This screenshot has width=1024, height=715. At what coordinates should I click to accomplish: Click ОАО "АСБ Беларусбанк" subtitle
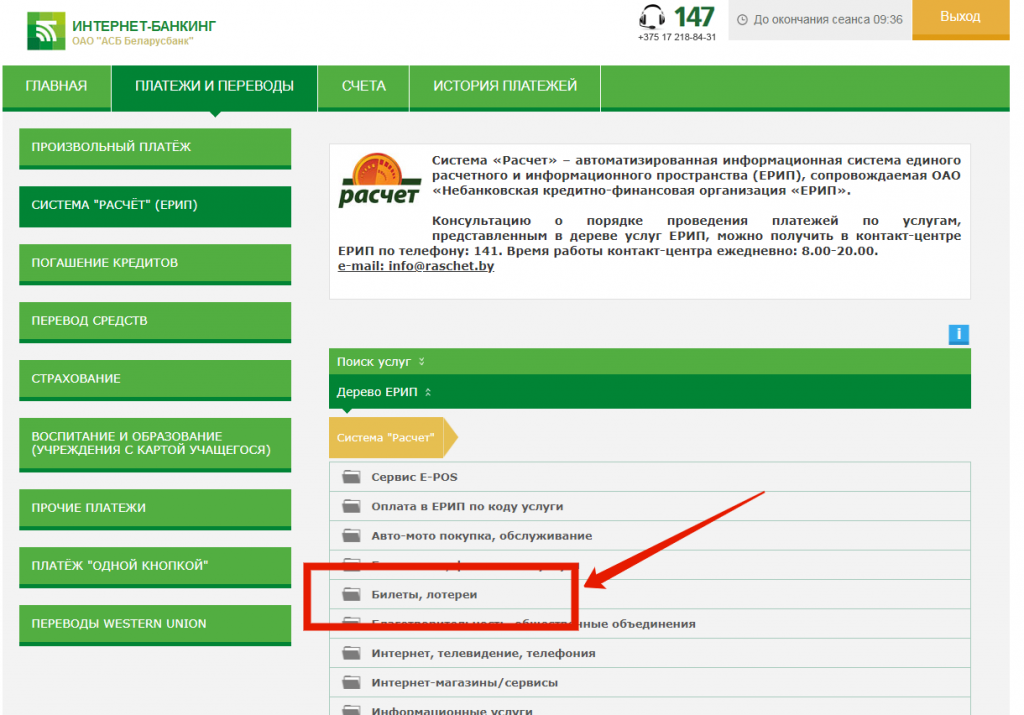[133, 41]
